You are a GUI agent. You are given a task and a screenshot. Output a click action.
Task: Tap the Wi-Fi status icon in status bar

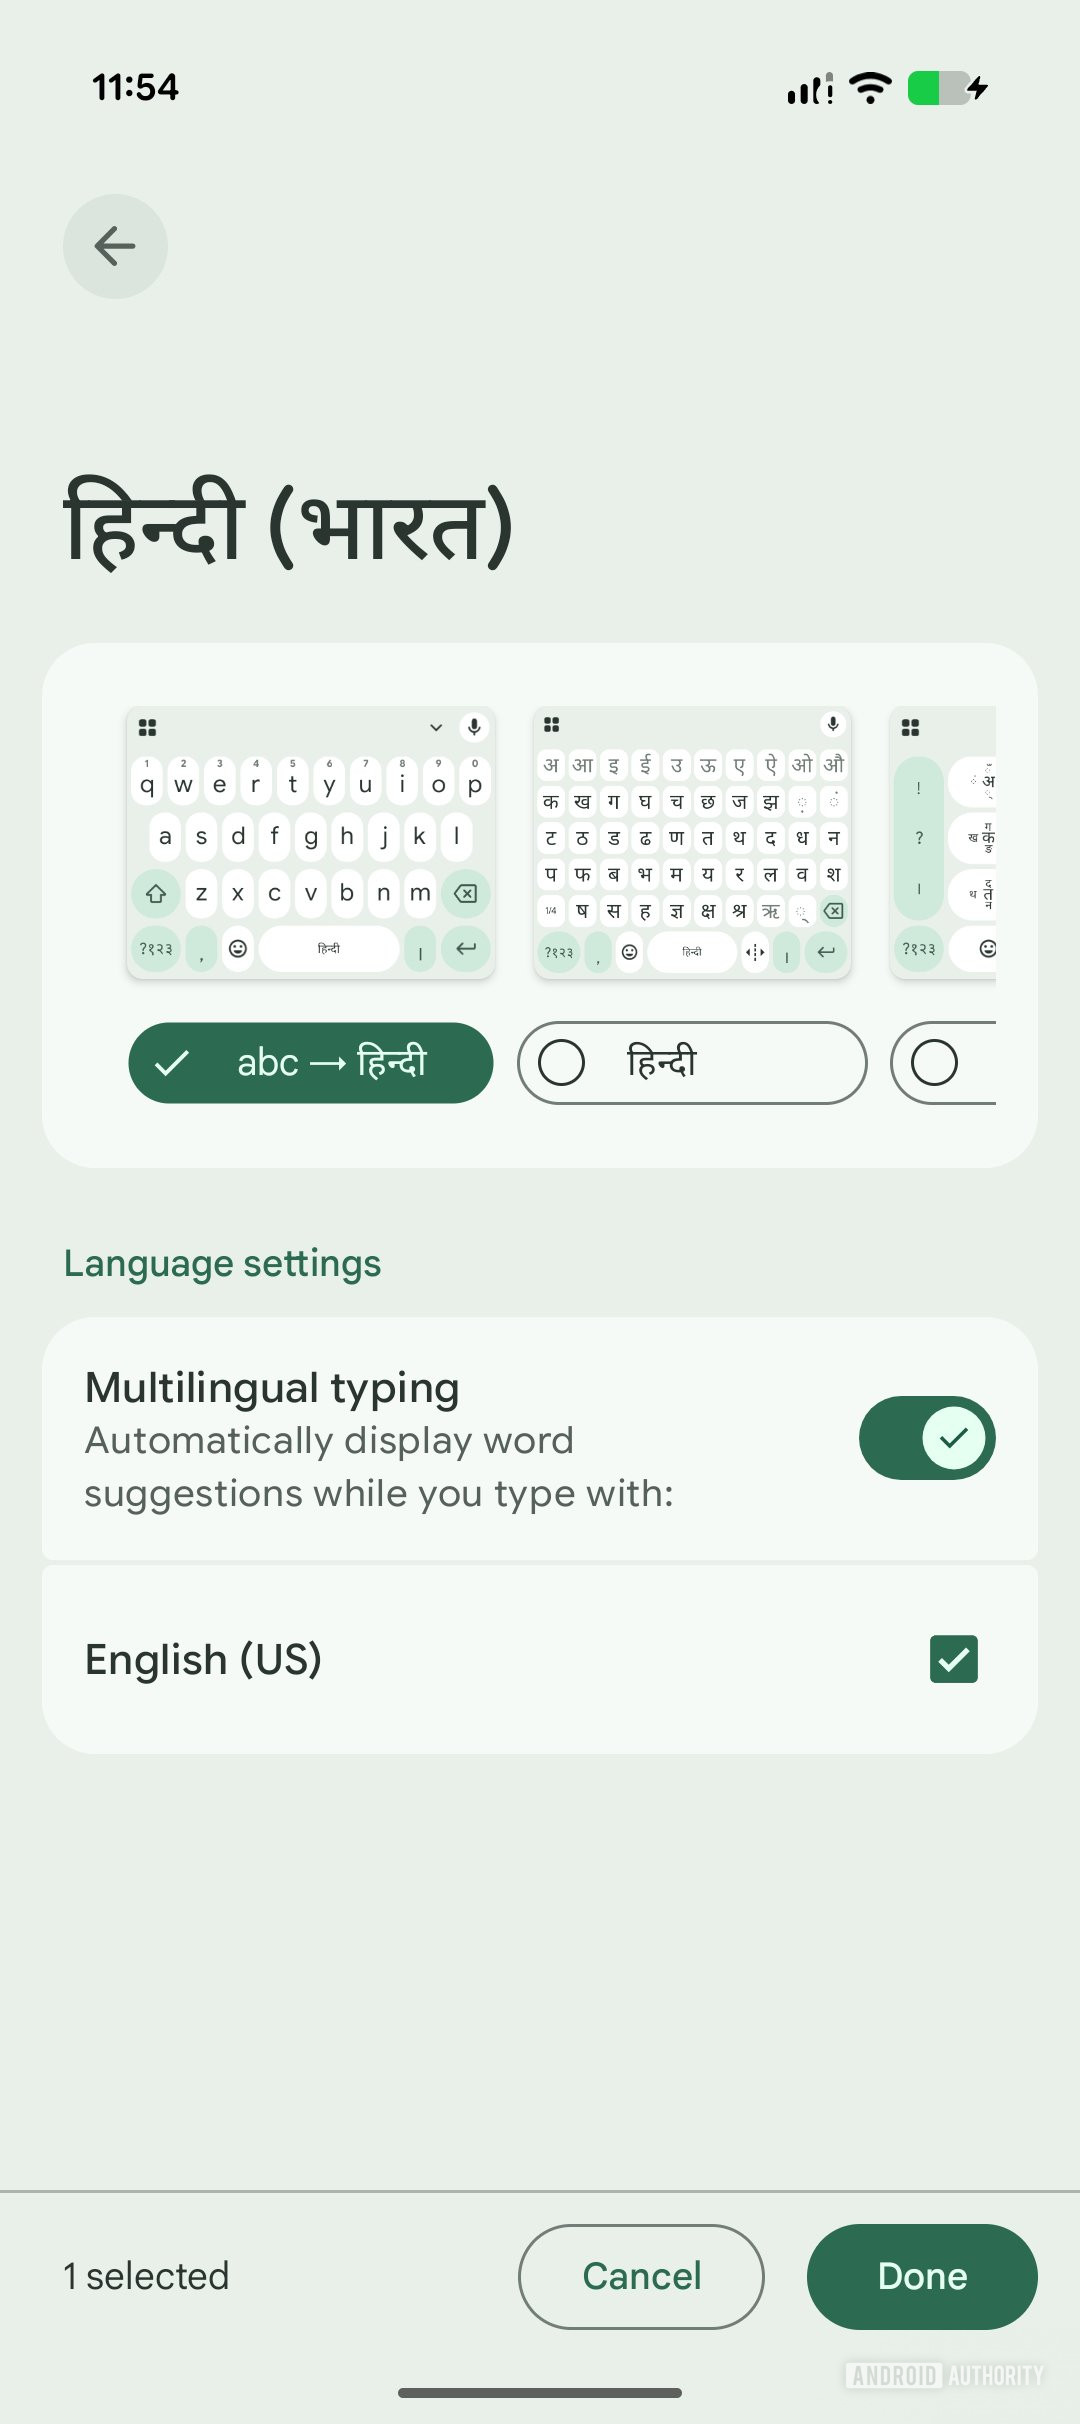pos(871,88)
